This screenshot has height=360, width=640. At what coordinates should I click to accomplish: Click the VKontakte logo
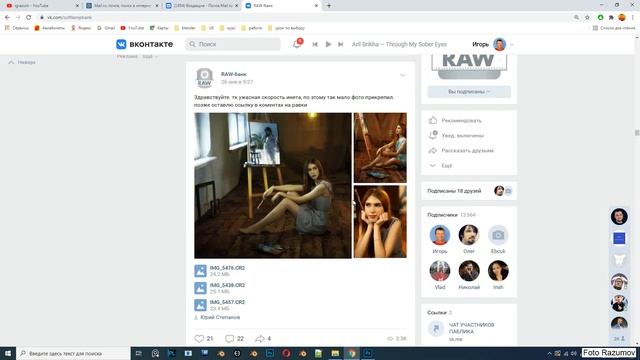144,44
